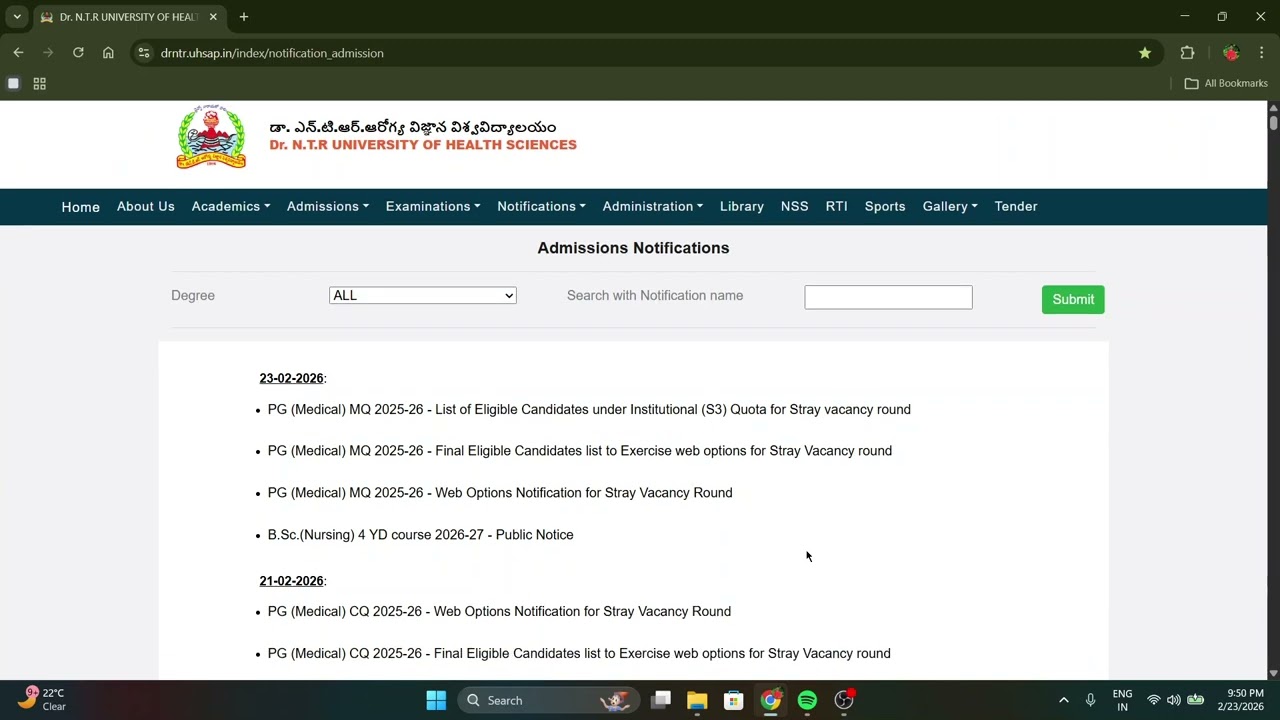Open the Windows Start button
This screenshot has height=720, width=1280.
pyautogui.click(x=436, y=700)
